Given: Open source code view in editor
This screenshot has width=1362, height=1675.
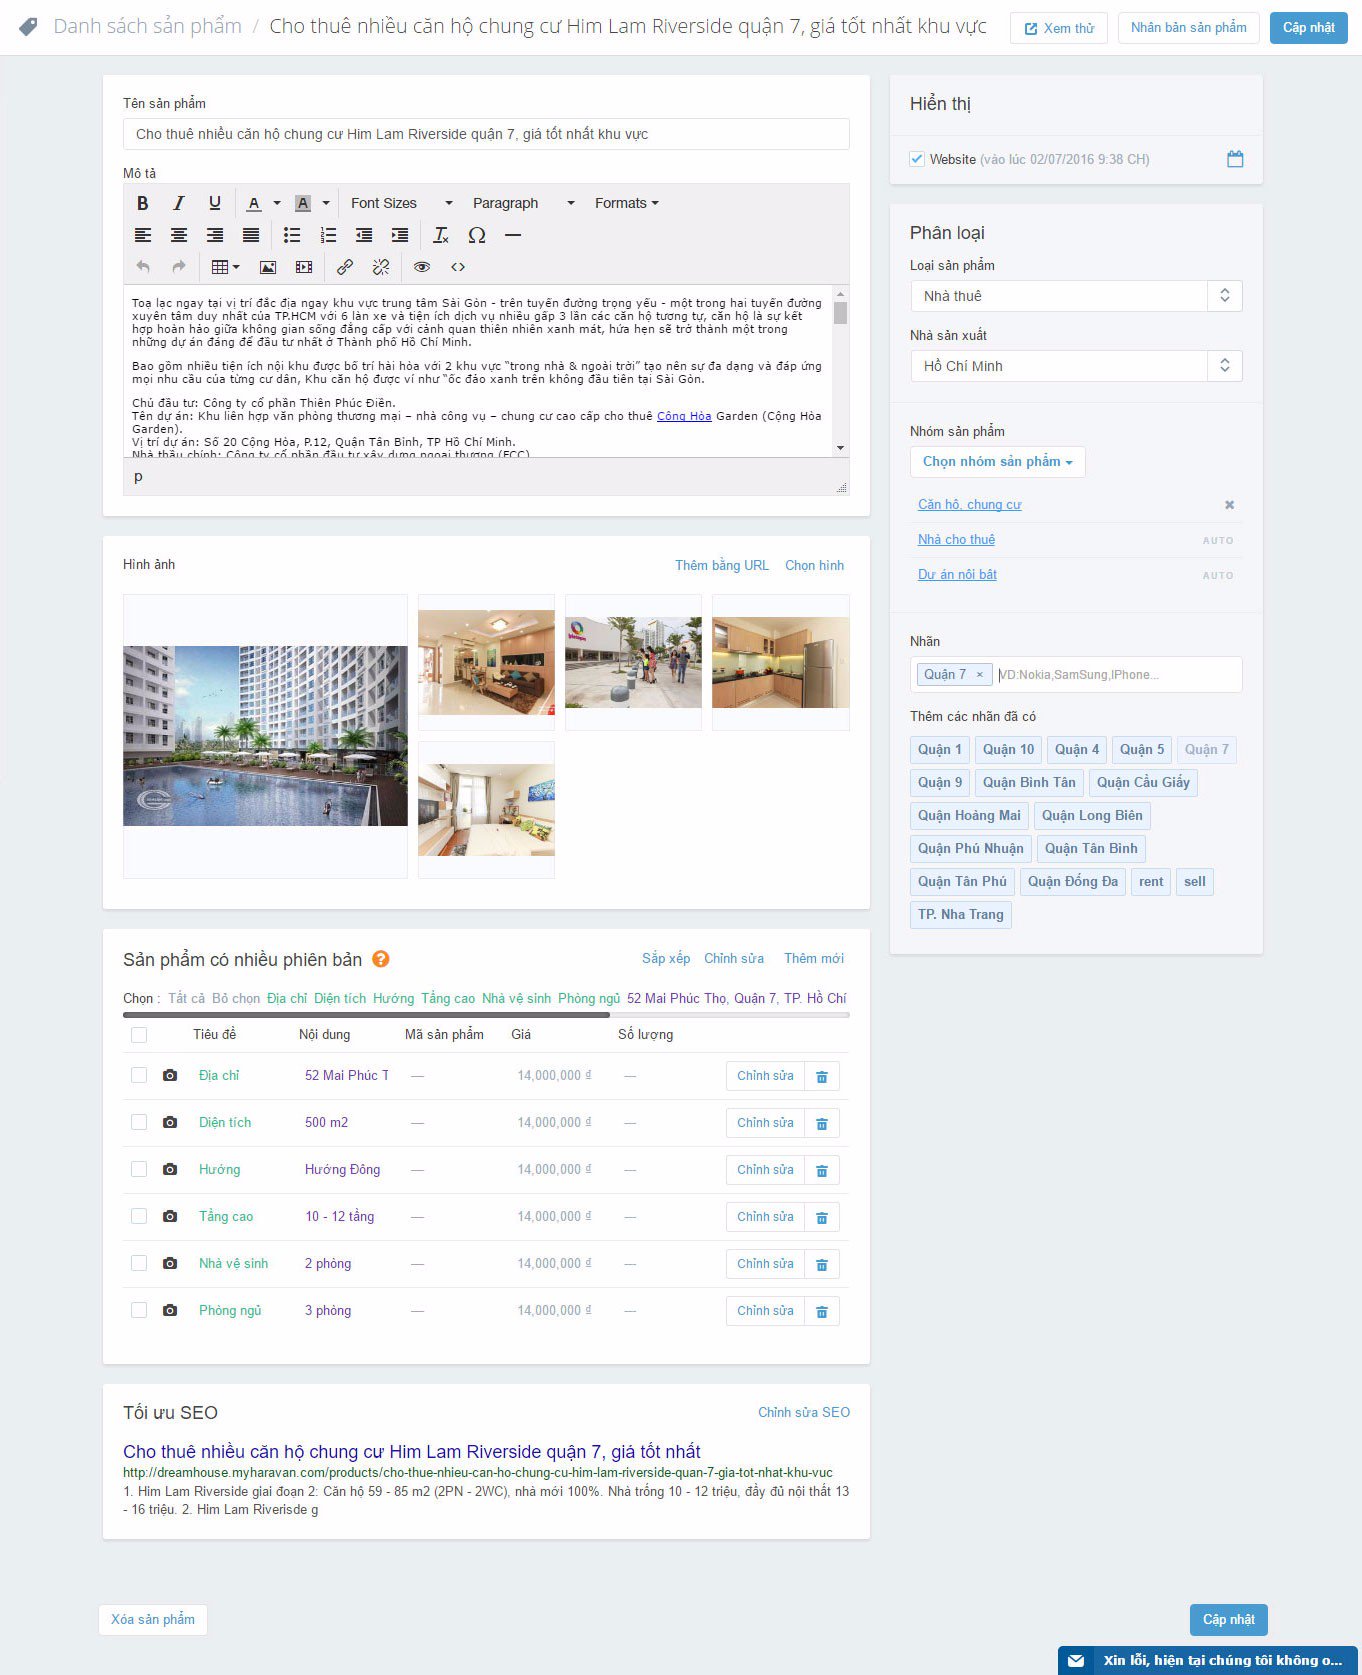Looking at the screenshot, I should point(458,267).
